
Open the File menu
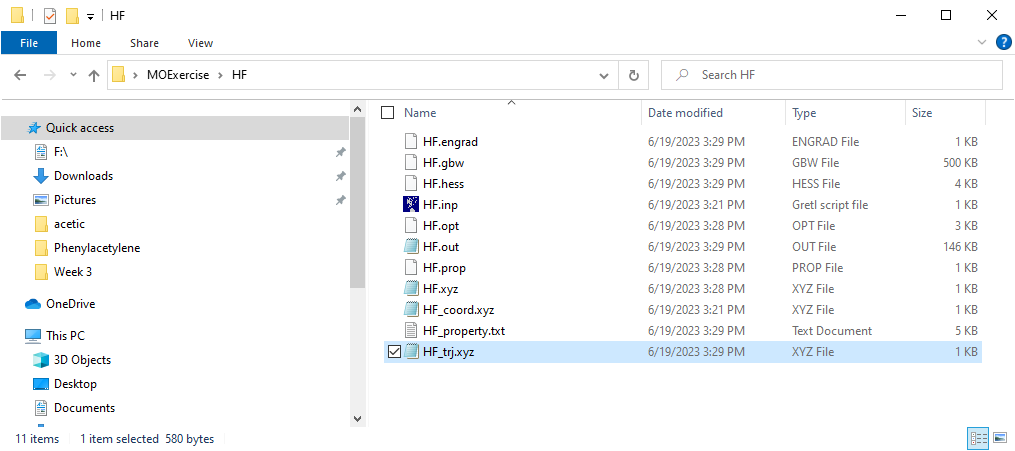point(29,43)
